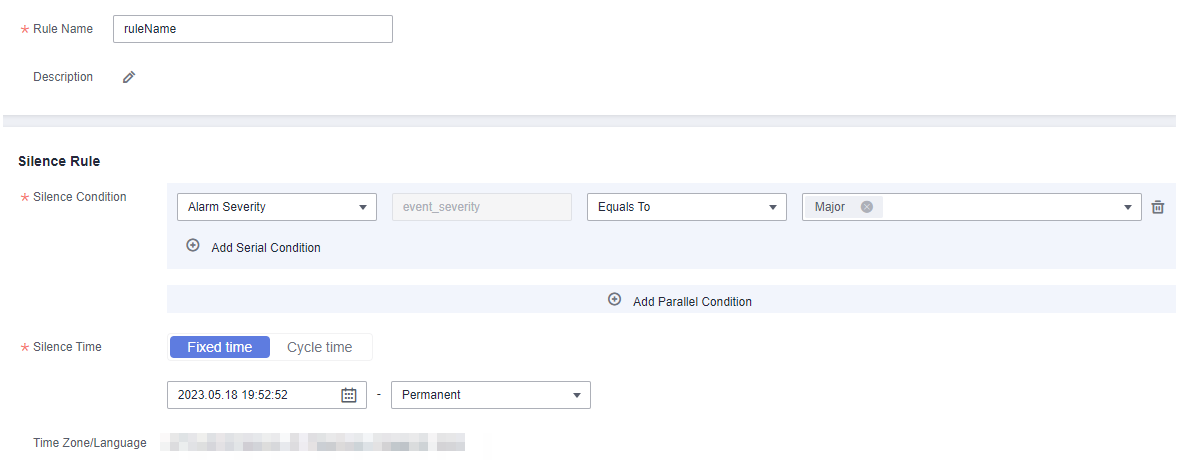Click plus icon beside Add Serial Condition

(x=193, y=246)
